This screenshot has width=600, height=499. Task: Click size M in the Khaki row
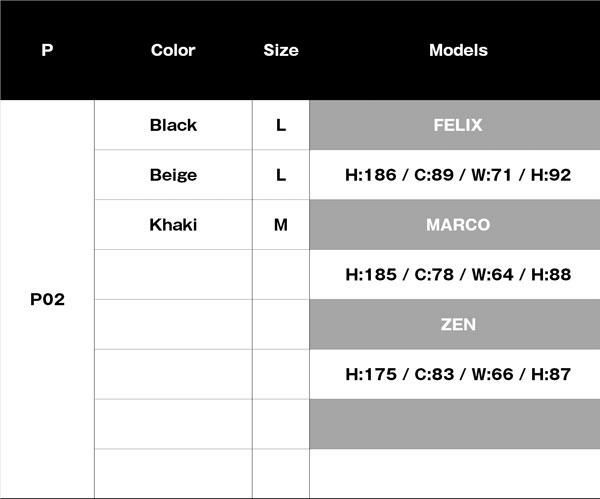pyautogui.click(x=281, y=225)
